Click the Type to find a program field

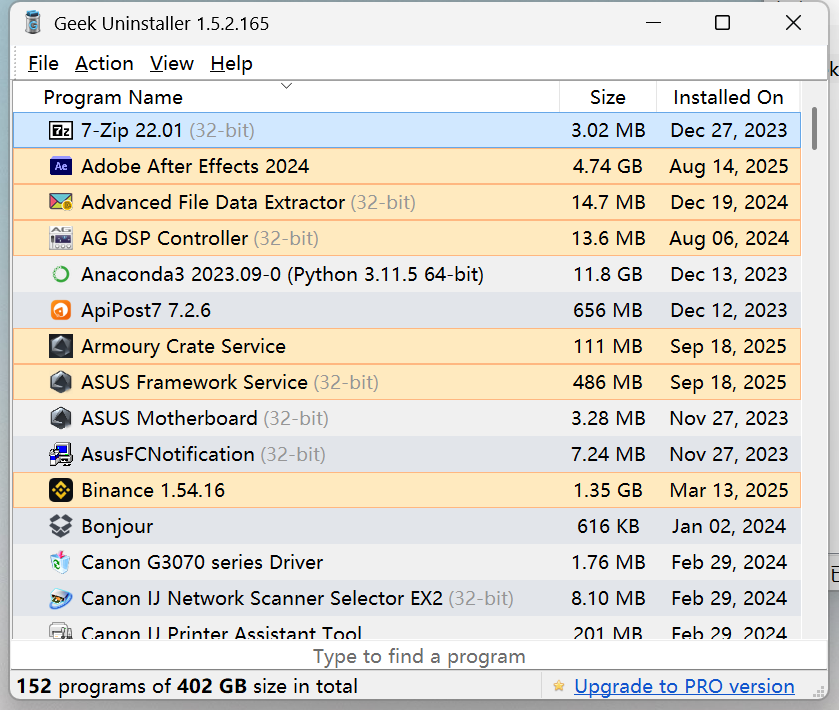[419, 656]
